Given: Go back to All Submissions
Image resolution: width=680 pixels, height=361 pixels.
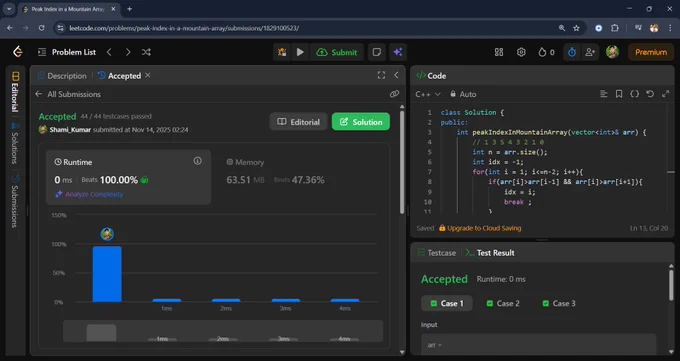Looking at the screenshot, I should point(68,94).
